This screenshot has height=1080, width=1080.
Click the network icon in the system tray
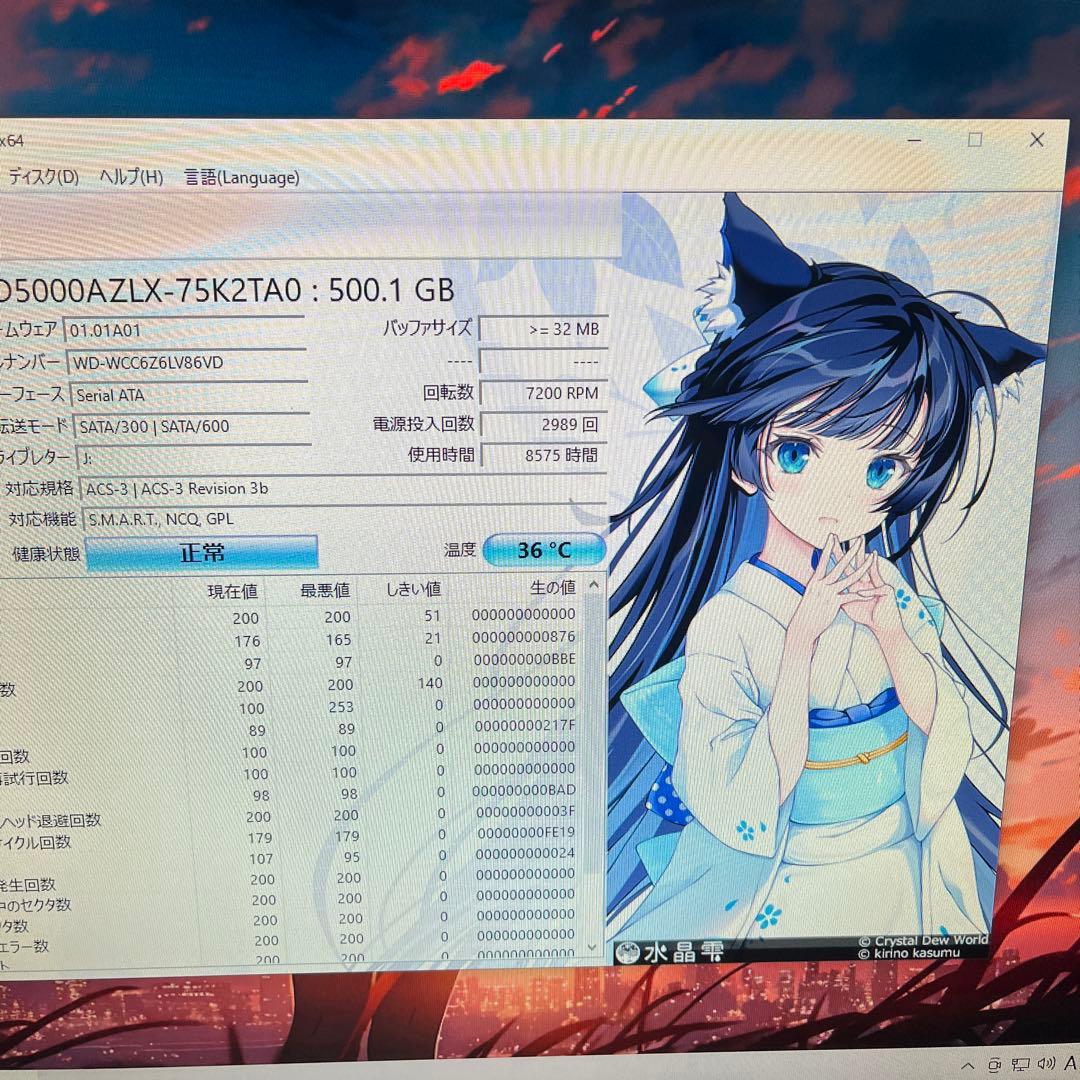click(1020, 1064)
